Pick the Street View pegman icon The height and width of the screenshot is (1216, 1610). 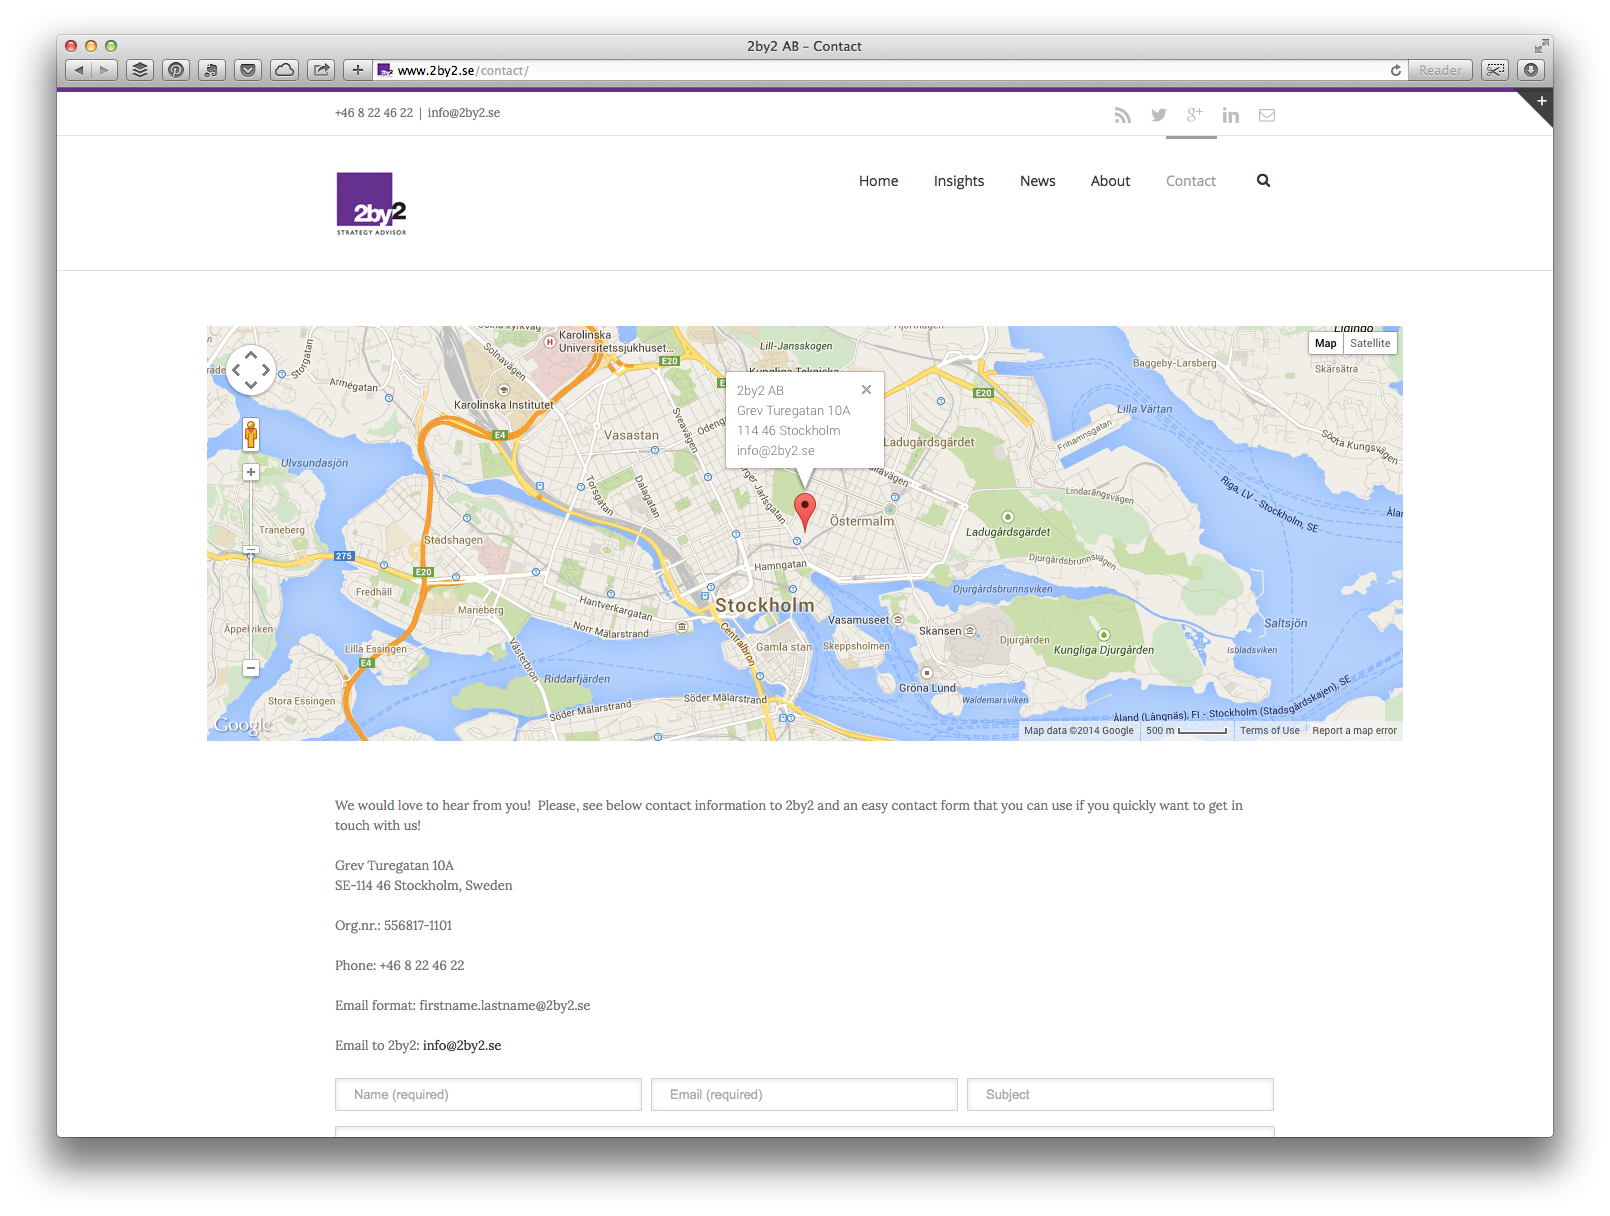[251, 435]
